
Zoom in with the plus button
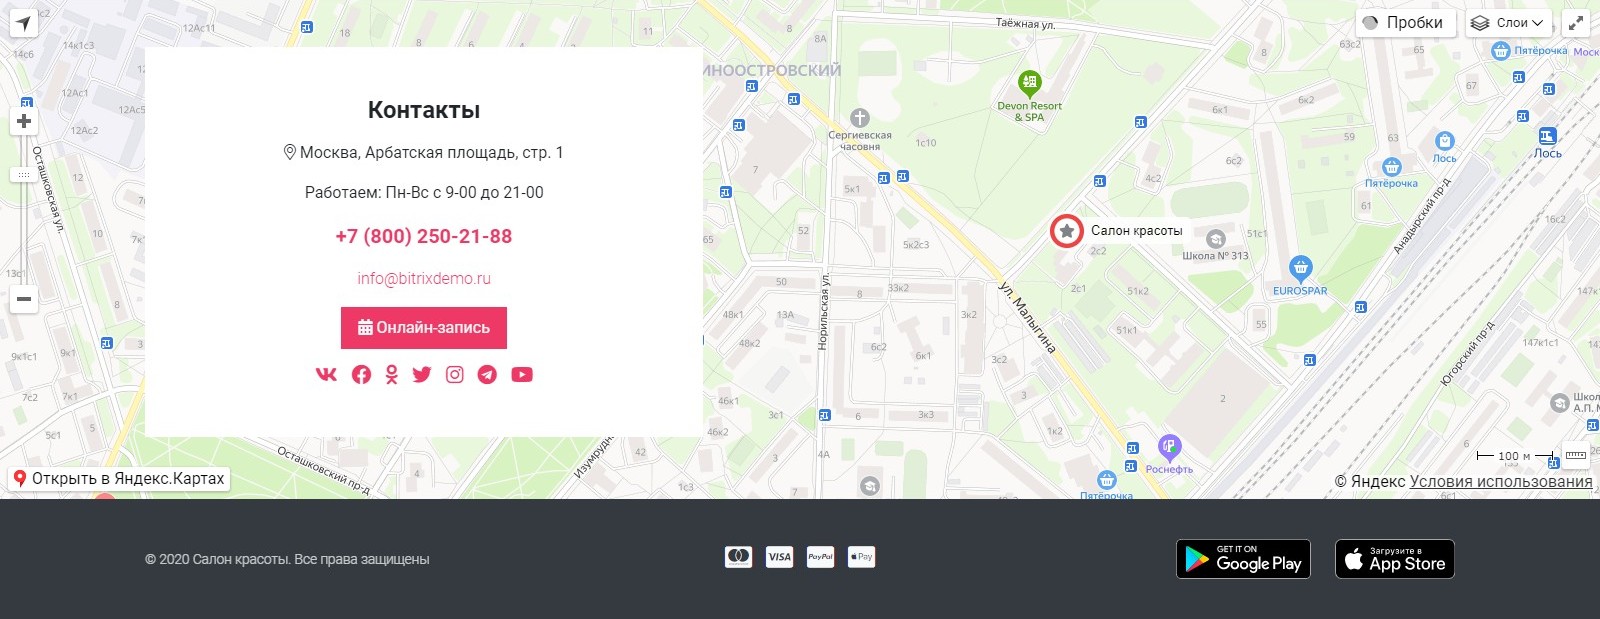pyautogui.click(x=24, y=121)
